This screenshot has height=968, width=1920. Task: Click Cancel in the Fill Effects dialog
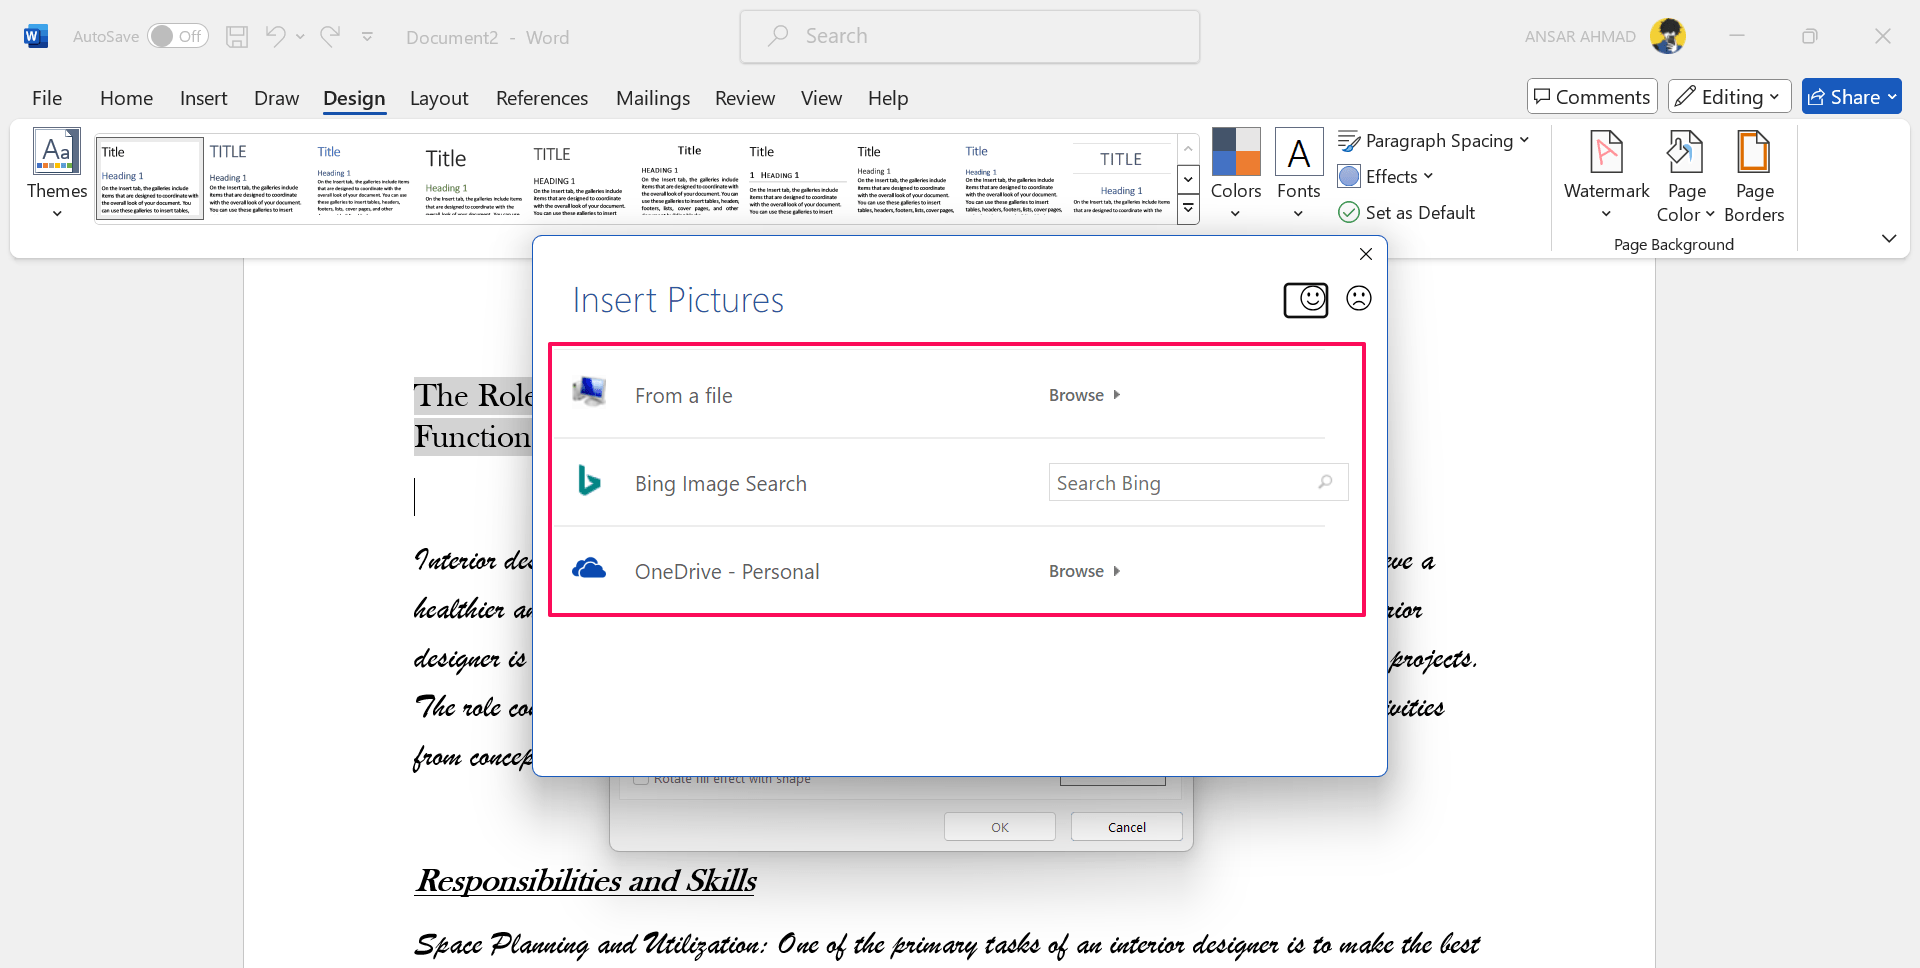click(1127, 827)
